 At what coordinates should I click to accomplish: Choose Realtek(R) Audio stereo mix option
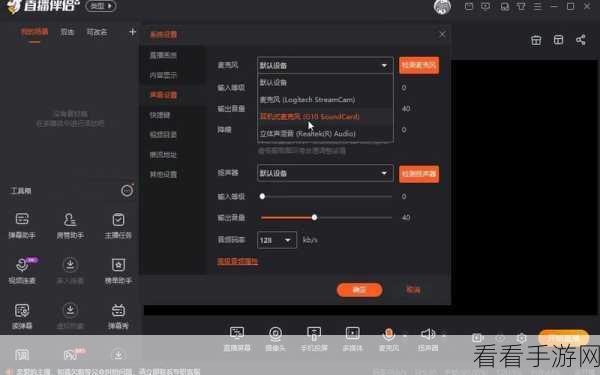click(325, 133)
